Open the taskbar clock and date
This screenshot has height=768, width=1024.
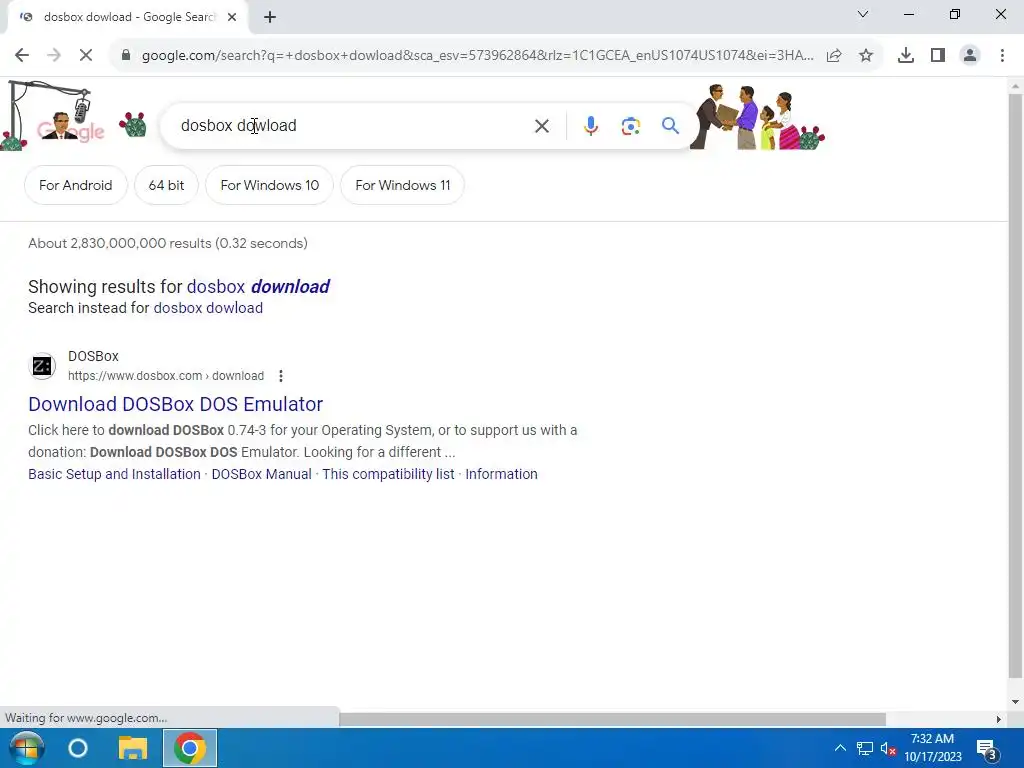click(933, 748)
